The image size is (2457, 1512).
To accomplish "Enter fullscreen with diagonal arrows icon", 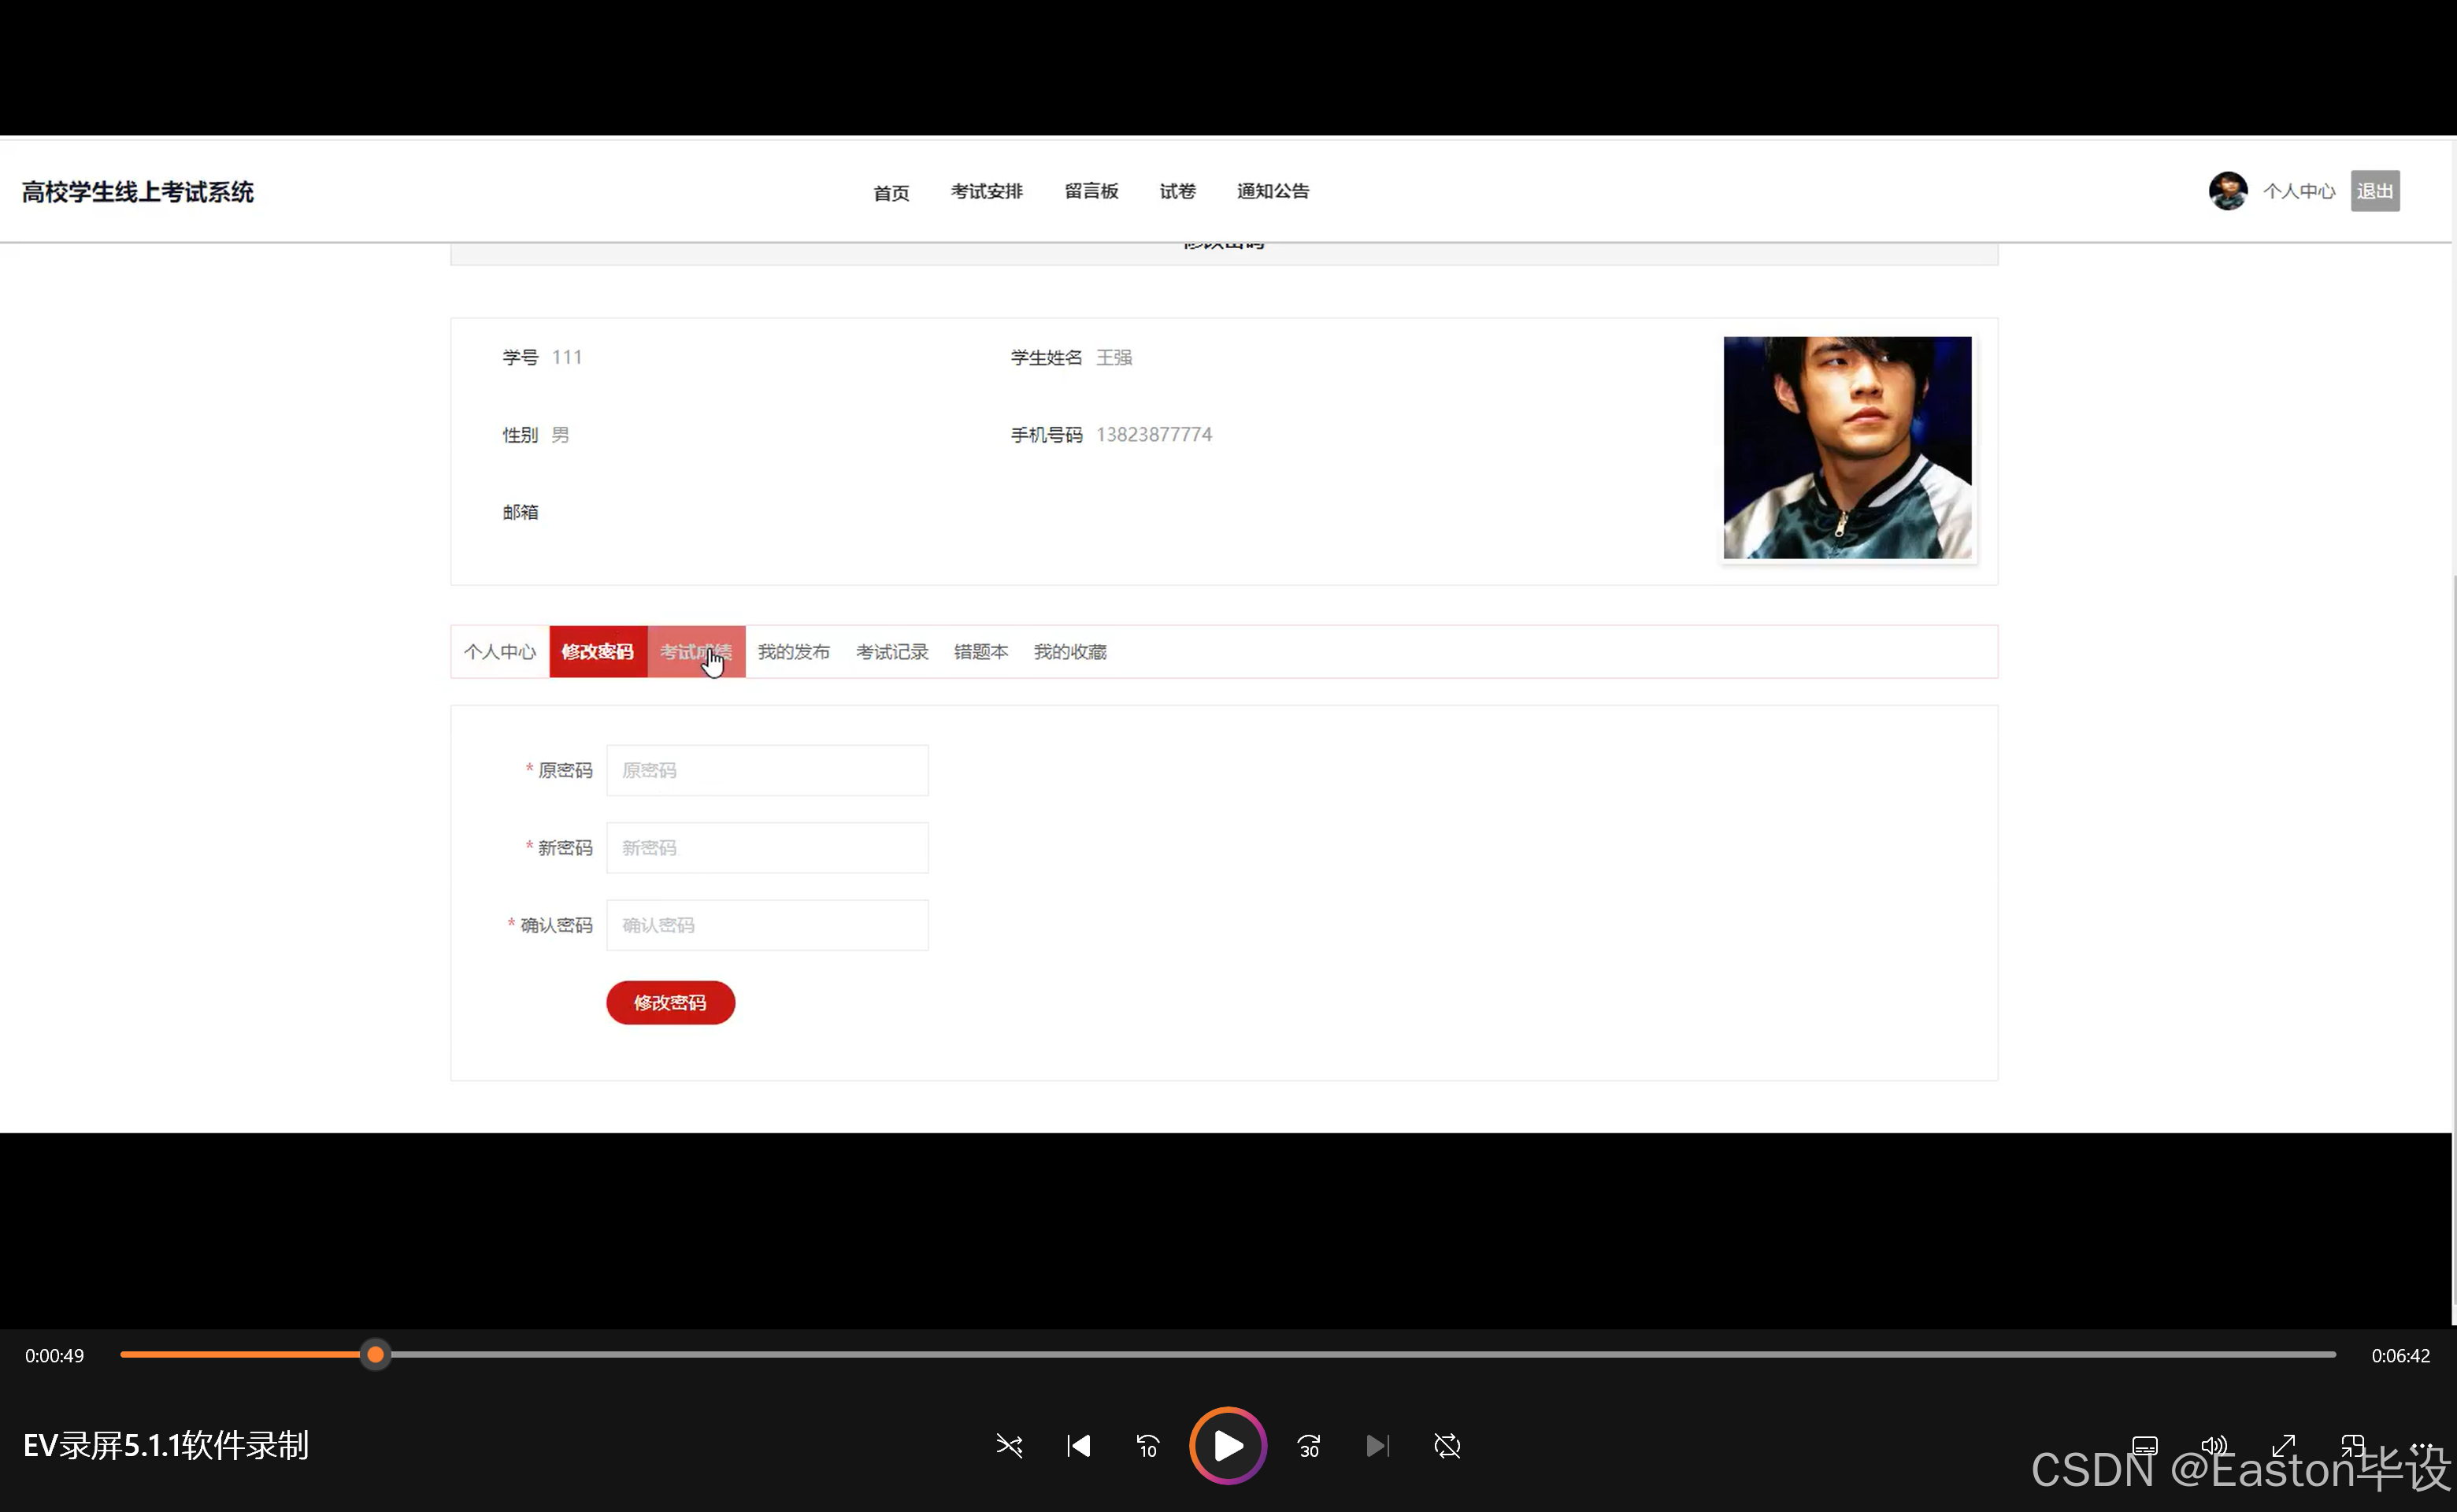I will click(2283, 1446).
